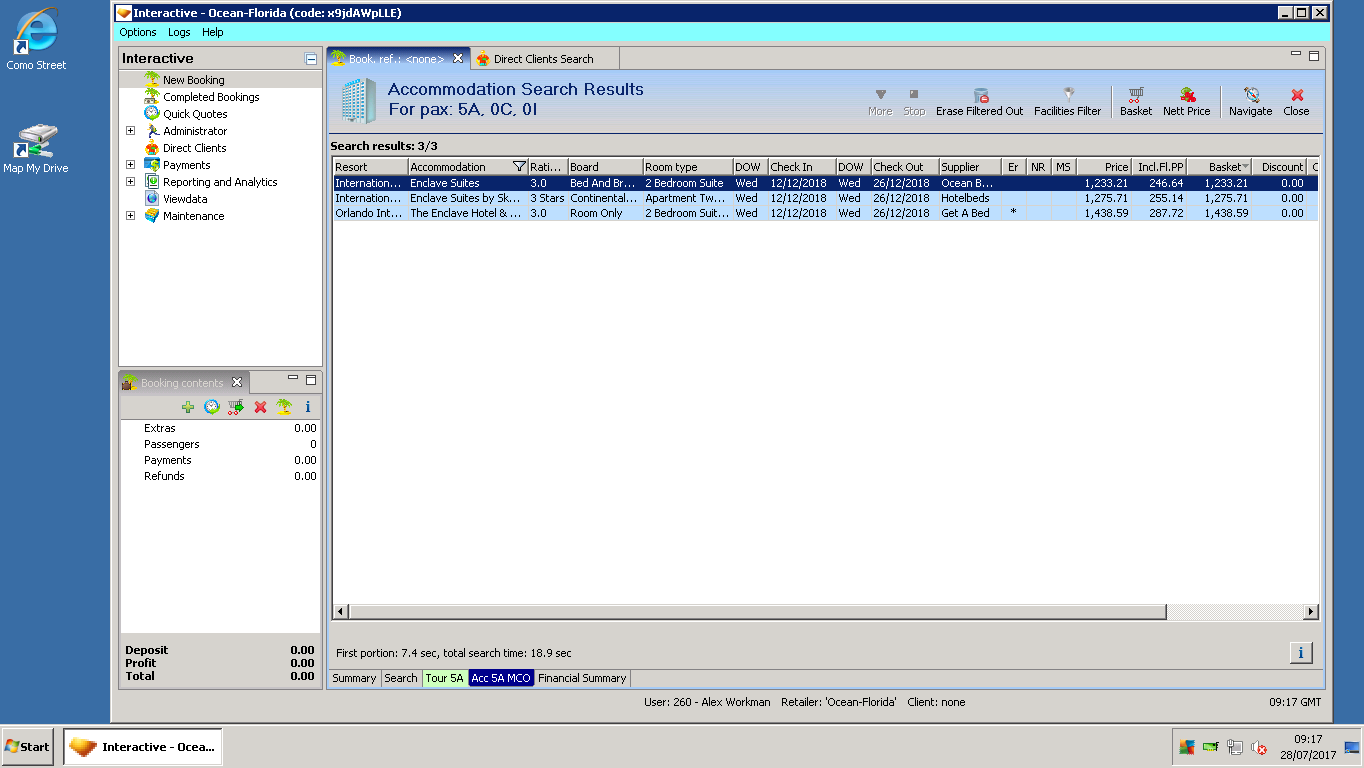Sort by the Room type column header

pyautogui.click(x=687, y=167)
